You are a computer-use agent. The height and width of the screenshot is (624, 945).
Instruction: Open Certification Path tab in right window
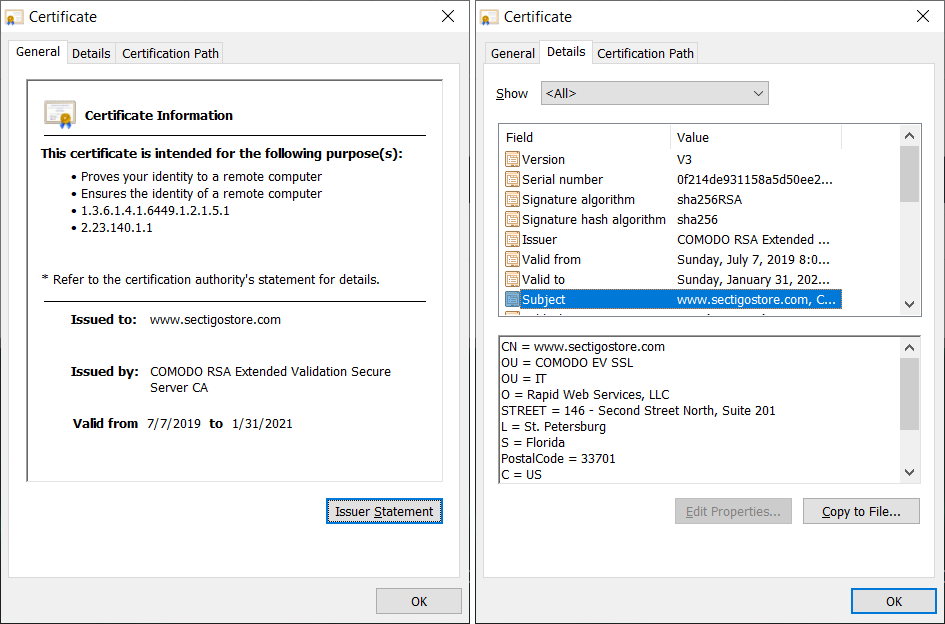pos(645,53)
